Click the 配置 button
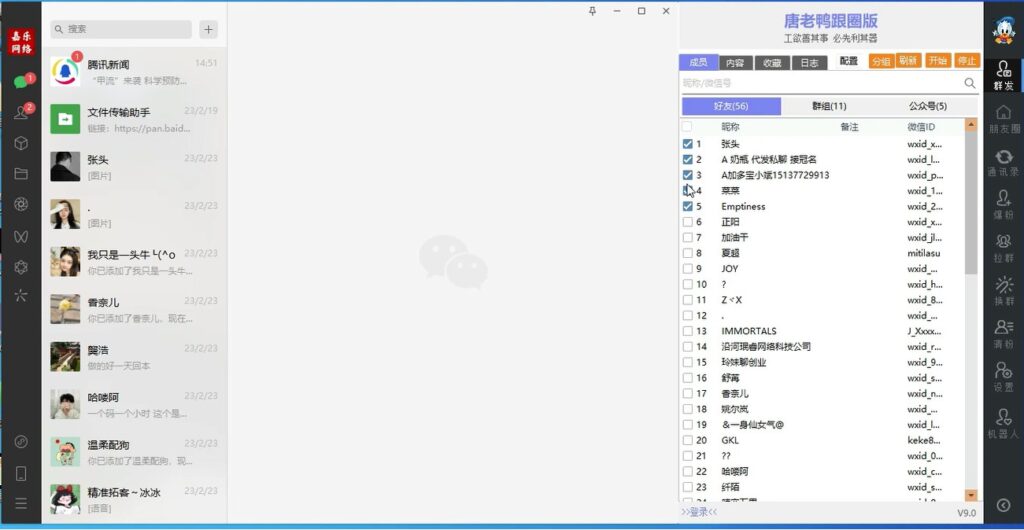Screen dimensions: 1024x530 pyautogui.click(x=848, y=61)
